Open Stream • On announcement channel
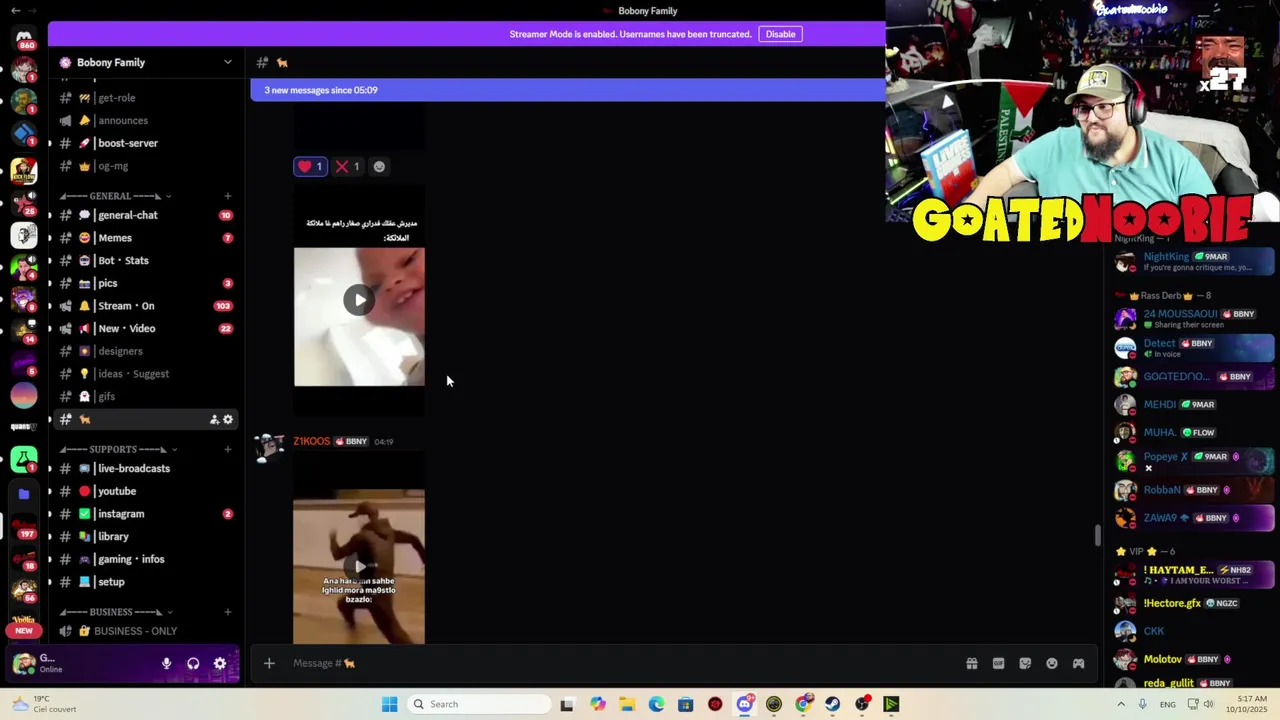This screenshot has width=1280, height=720. point(146,306)
